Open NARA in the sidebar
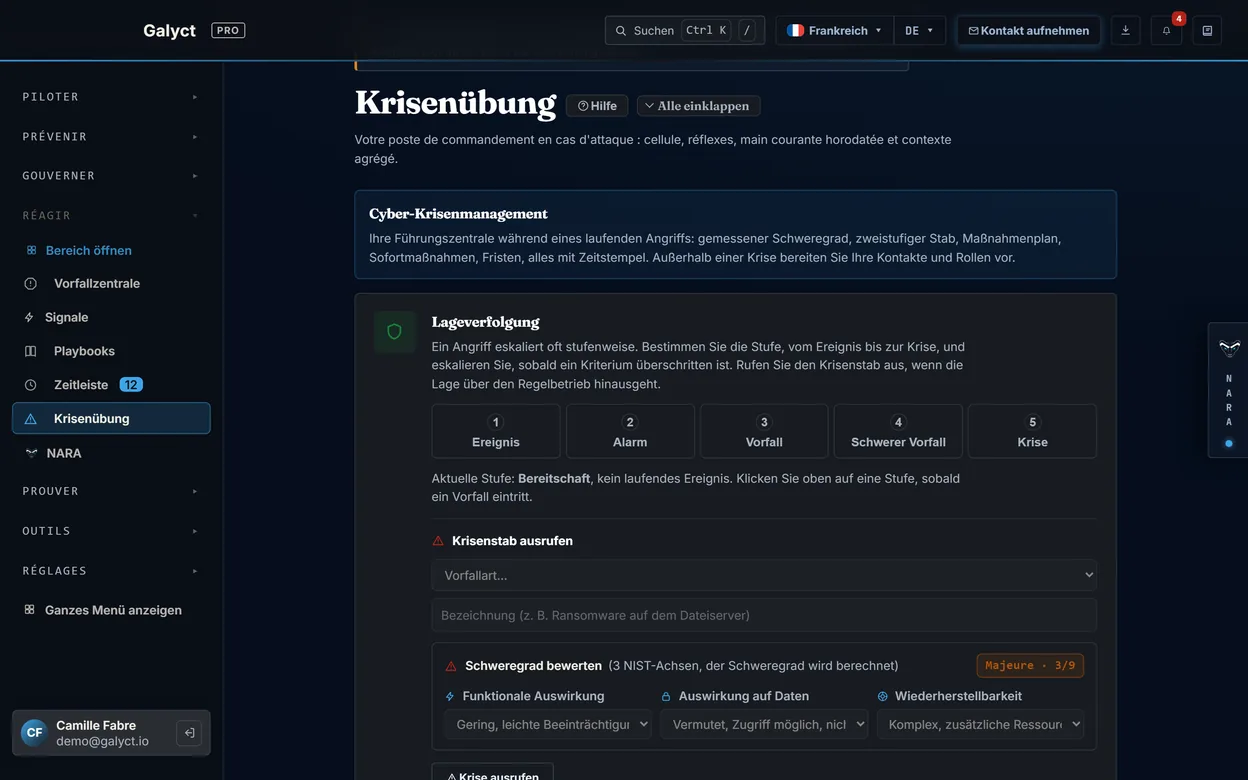Screen dimensions: 1248x780 pos(111,453)
